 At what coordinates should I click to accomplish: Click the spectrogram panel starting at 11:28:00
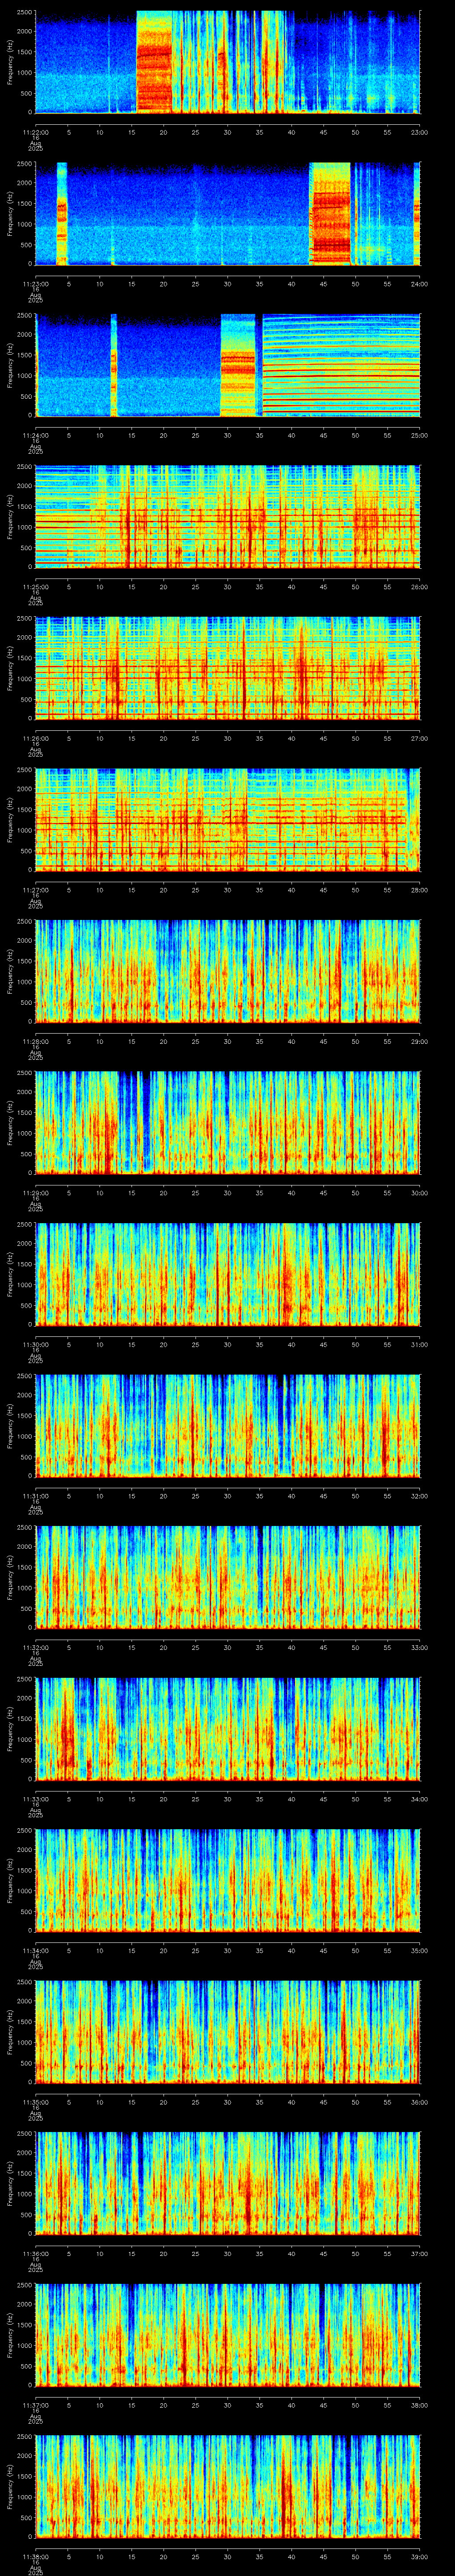pyautogui.click(x=228, y=971)
